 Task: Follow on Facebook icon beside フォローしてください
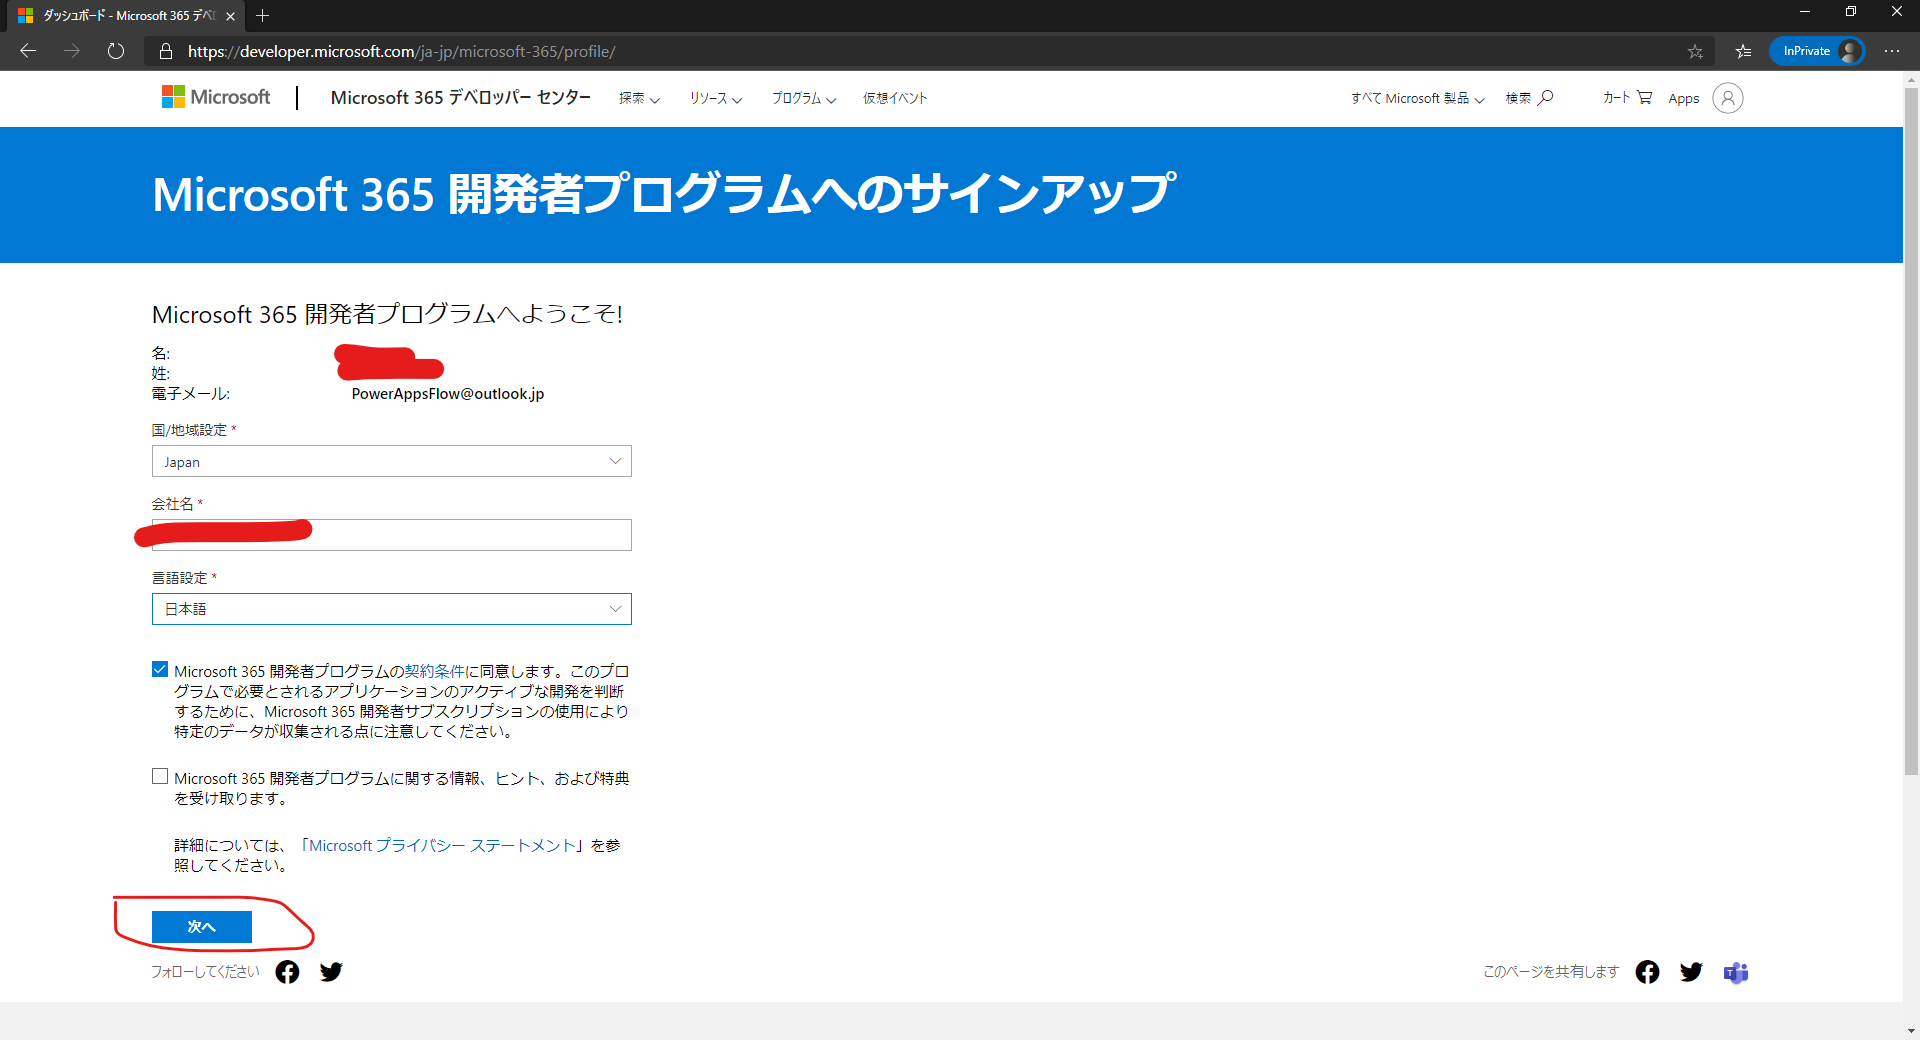287,972
